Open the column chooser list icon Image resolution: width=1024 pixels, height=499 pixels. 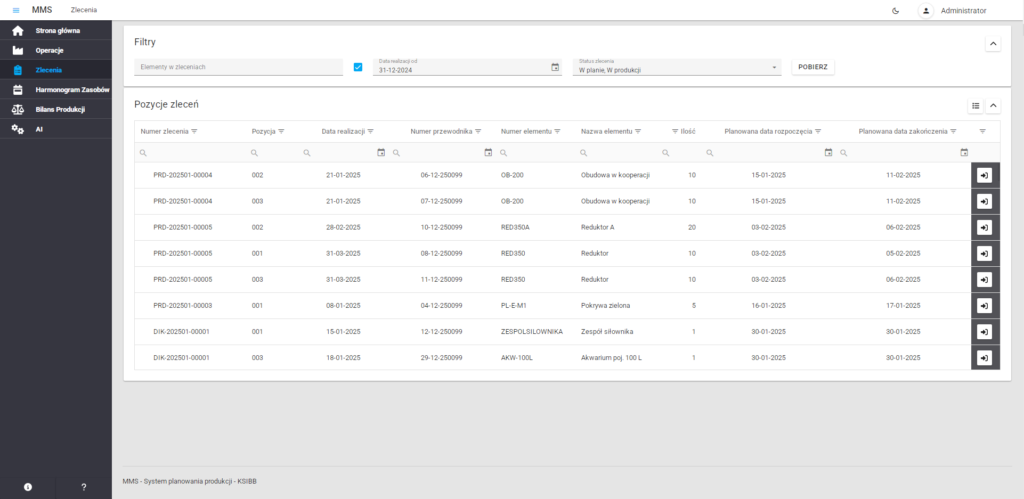tap(975, 105)
